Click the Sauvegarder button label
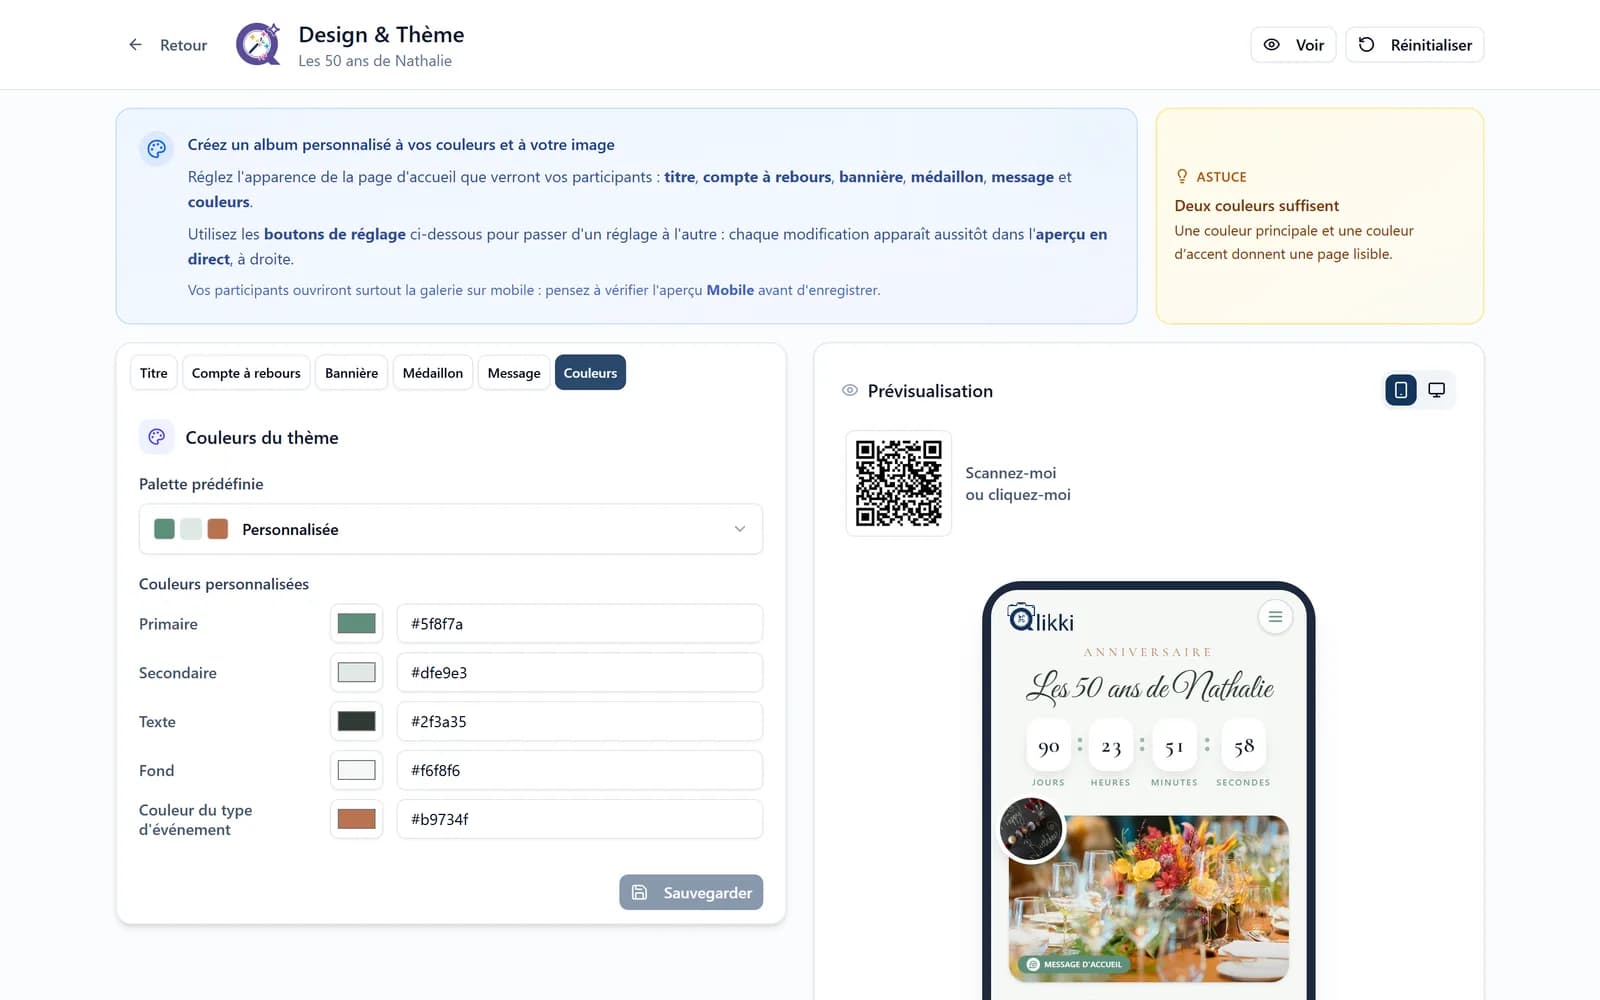The width and height of the screenshot is (1600, 1000). (708, 893)
